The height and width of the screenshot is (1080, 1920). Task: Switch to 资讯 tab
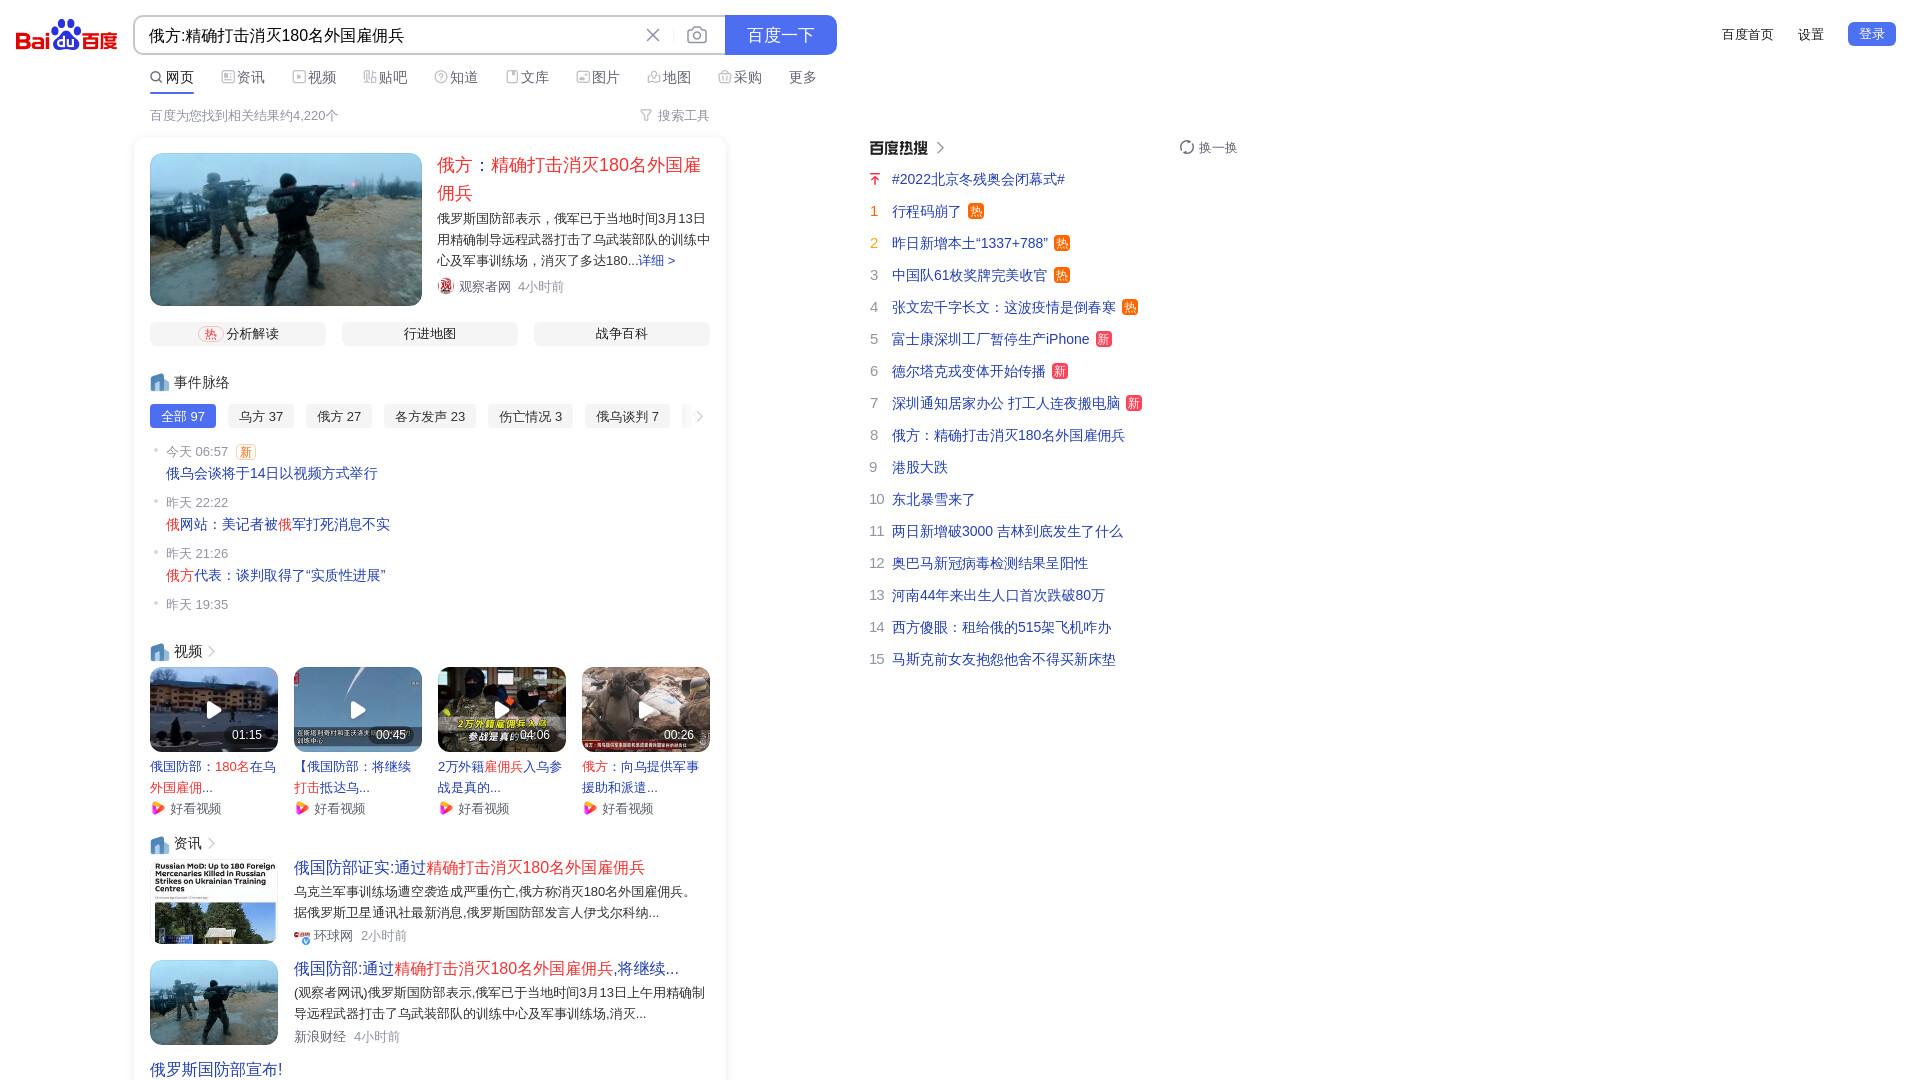coord(243,77)
